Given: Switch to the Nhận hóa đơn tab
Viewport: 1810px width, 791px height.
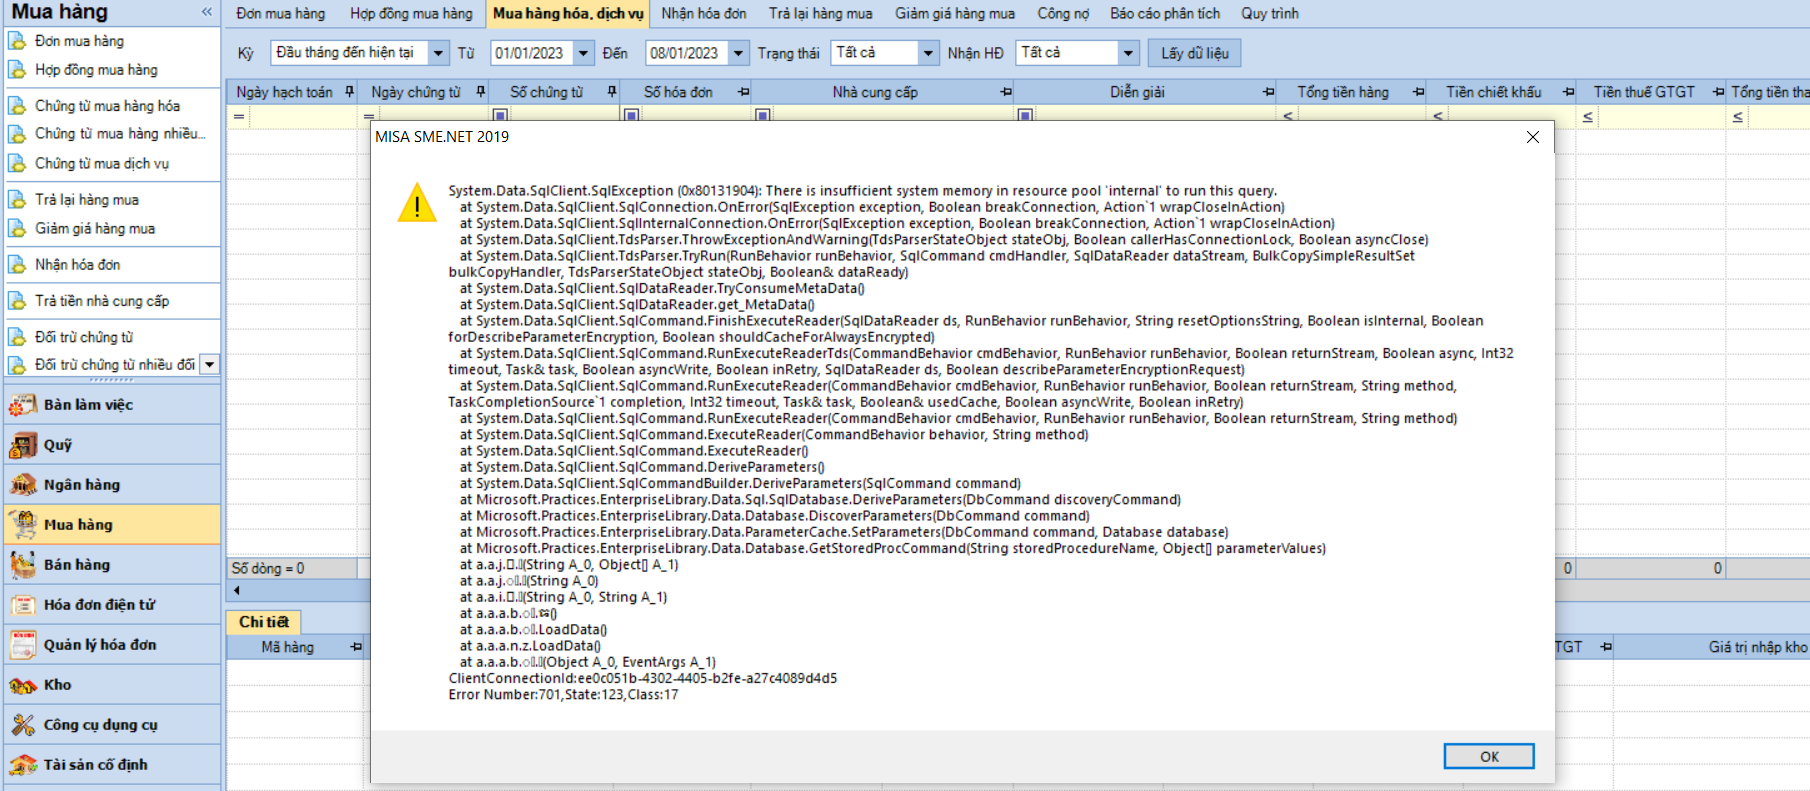Looking at the screenshot, I should pos(704,14).
